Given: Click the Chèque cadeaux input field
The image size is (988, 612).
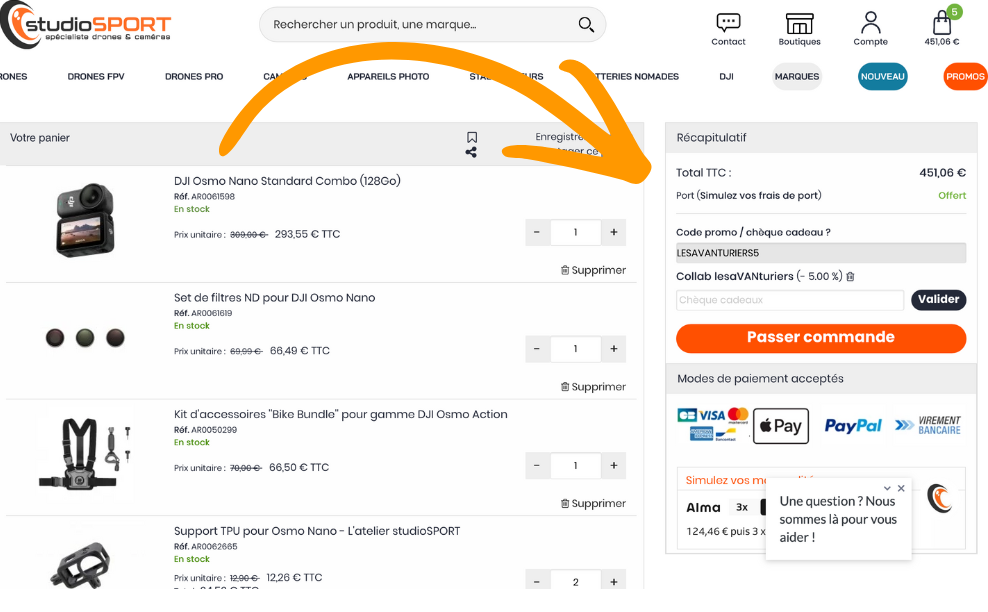Looking at the screenshot, I should pos(789,300).
